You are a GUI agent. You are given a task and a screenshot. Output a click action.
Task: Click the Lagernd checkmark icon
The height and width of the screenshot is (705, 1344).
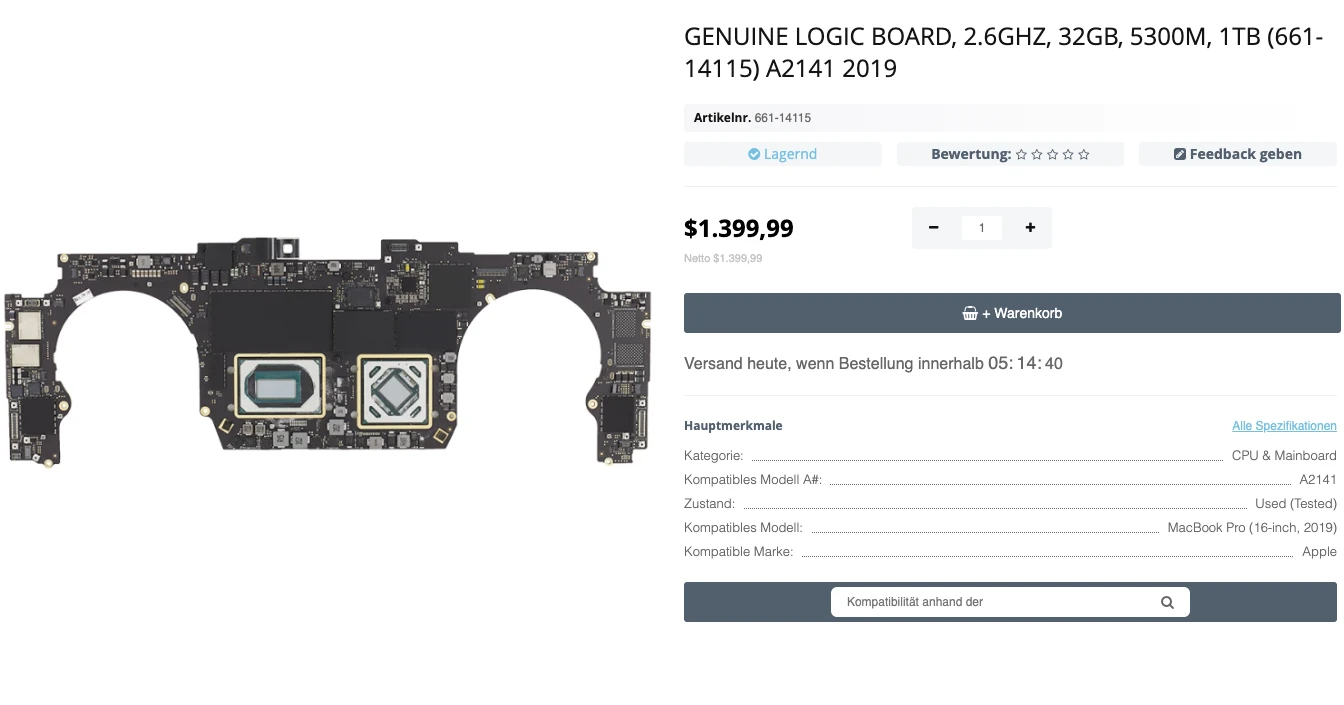coord(754,154)
